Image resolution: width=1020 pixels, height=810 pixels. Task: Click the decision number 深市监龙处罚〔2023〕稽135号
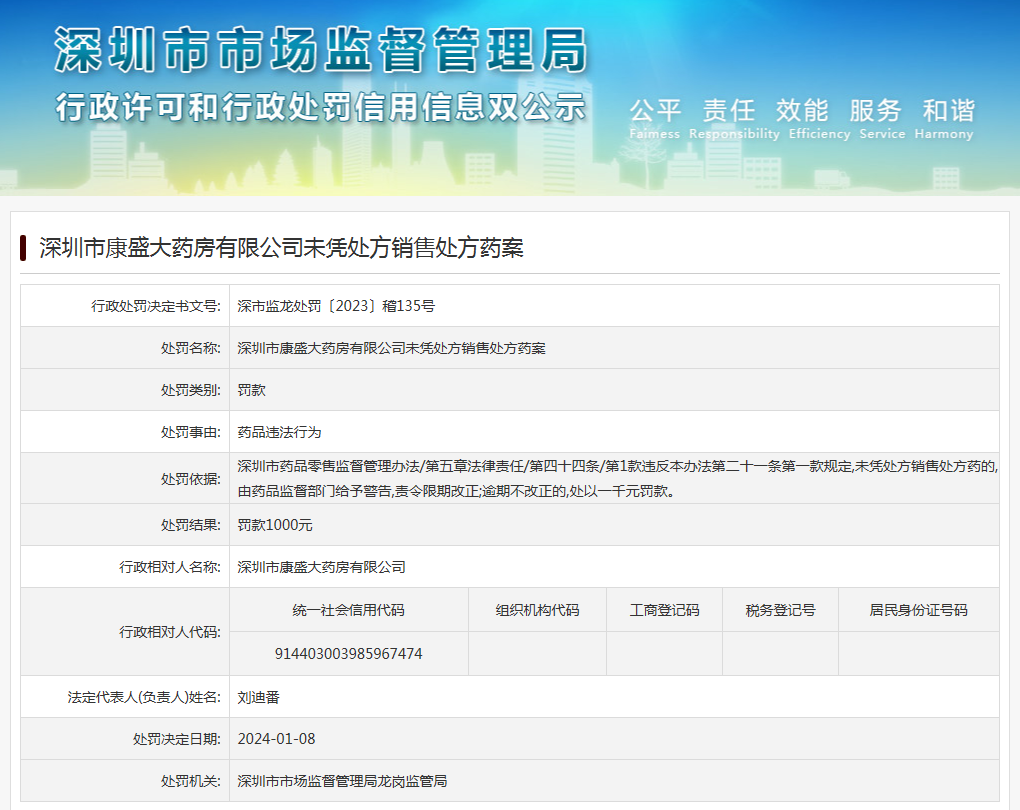[336, 306]
